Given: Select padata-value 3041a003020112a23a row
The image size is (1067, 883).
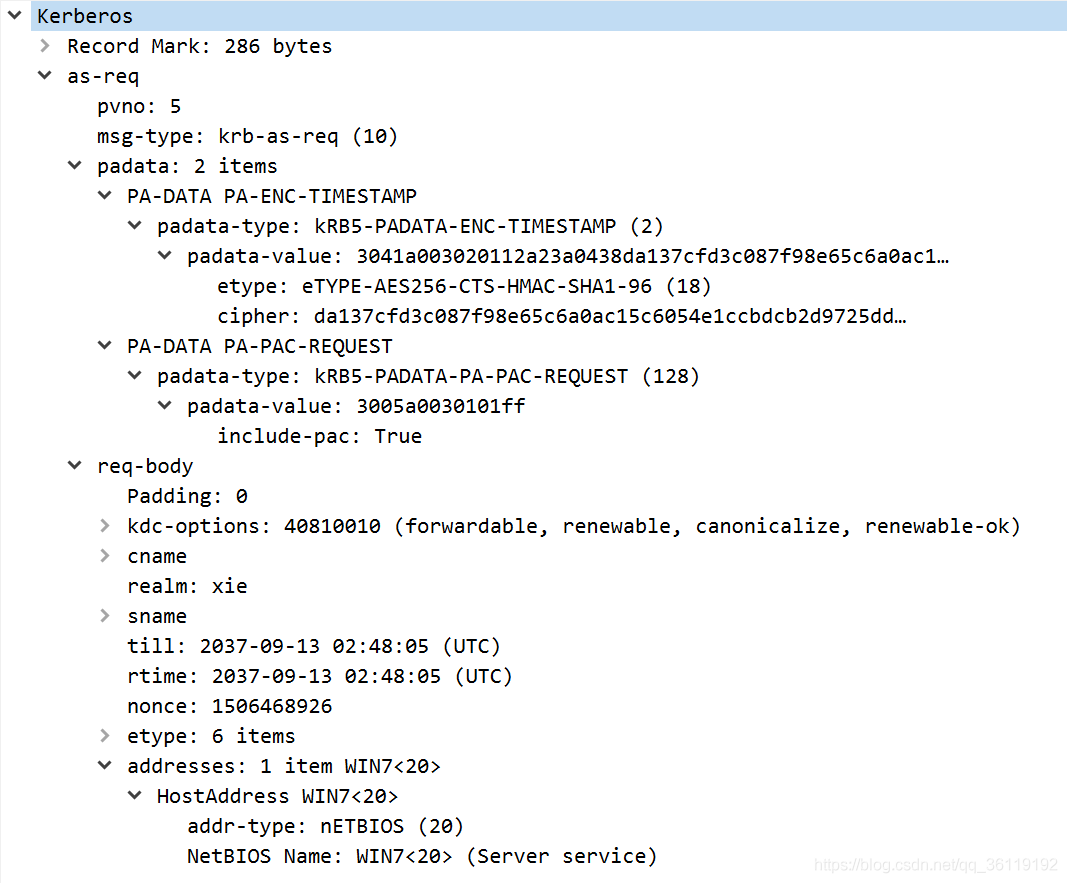Looking at the screenshot, I should (x=568, y=256).
